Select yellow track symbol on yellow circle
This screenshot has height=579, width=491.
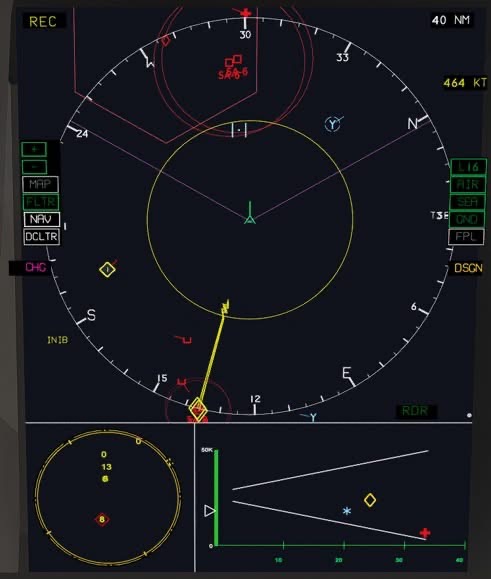click(x=225, y=308)
